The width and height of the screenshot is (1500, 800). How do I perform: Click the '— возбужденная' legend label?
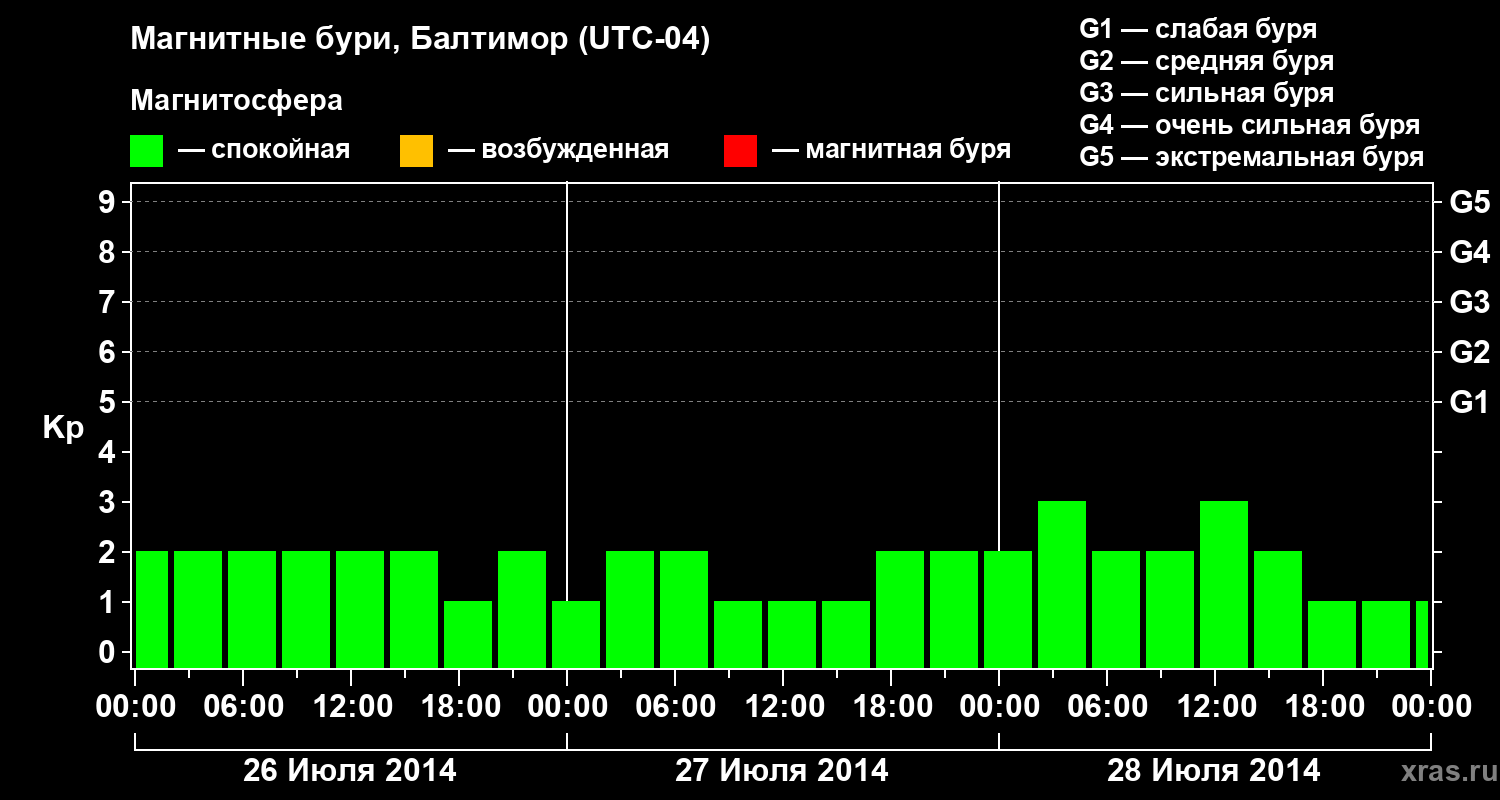pyautogui.click(x=558, y=150)
